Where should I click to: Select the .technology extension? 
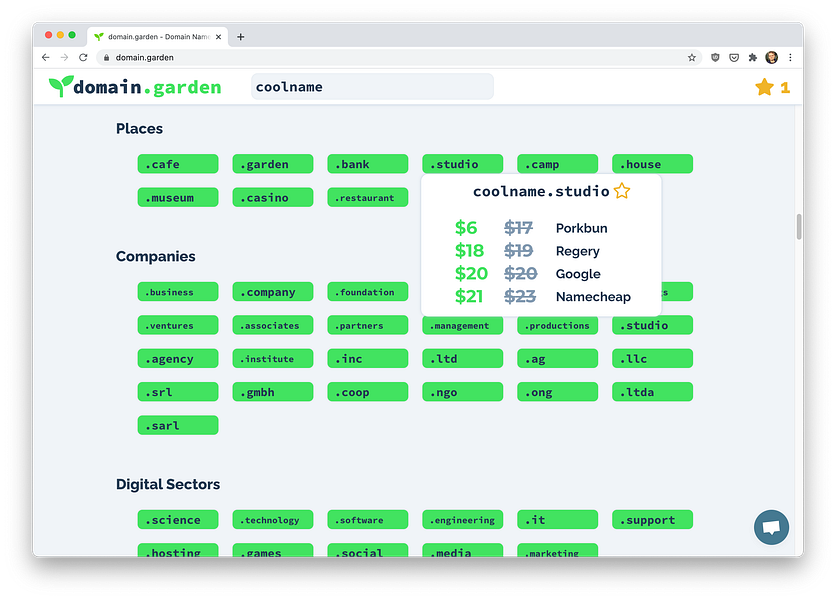(273, 519)
